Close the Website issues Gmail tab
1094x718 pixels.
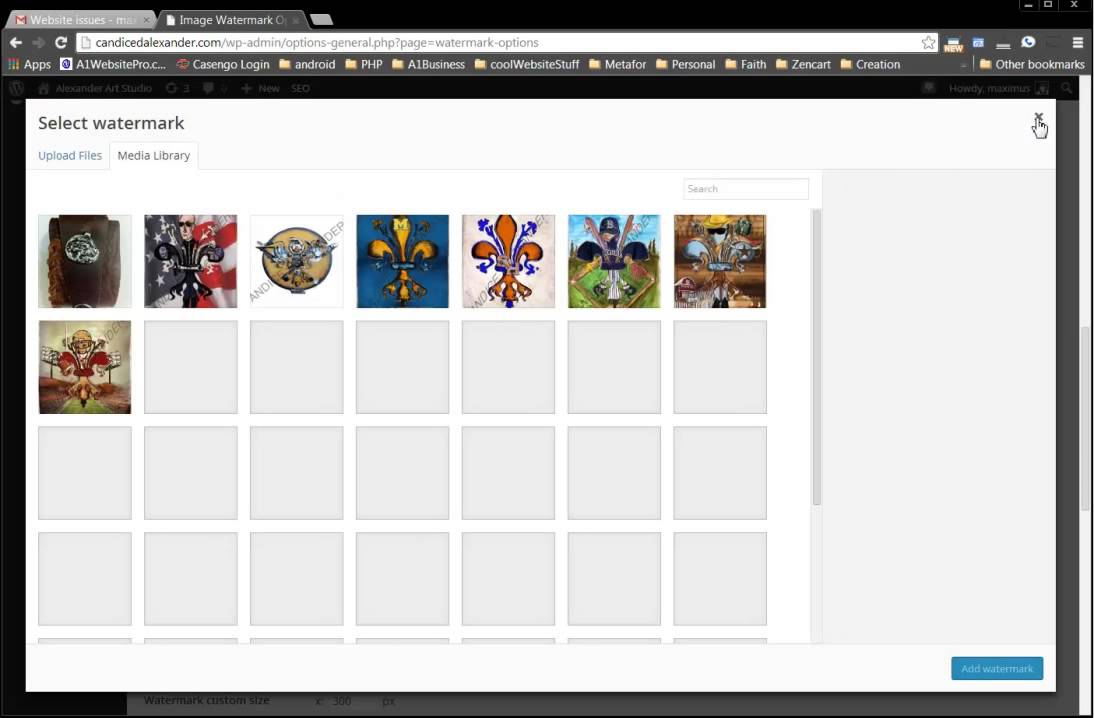tap(146, 21)
